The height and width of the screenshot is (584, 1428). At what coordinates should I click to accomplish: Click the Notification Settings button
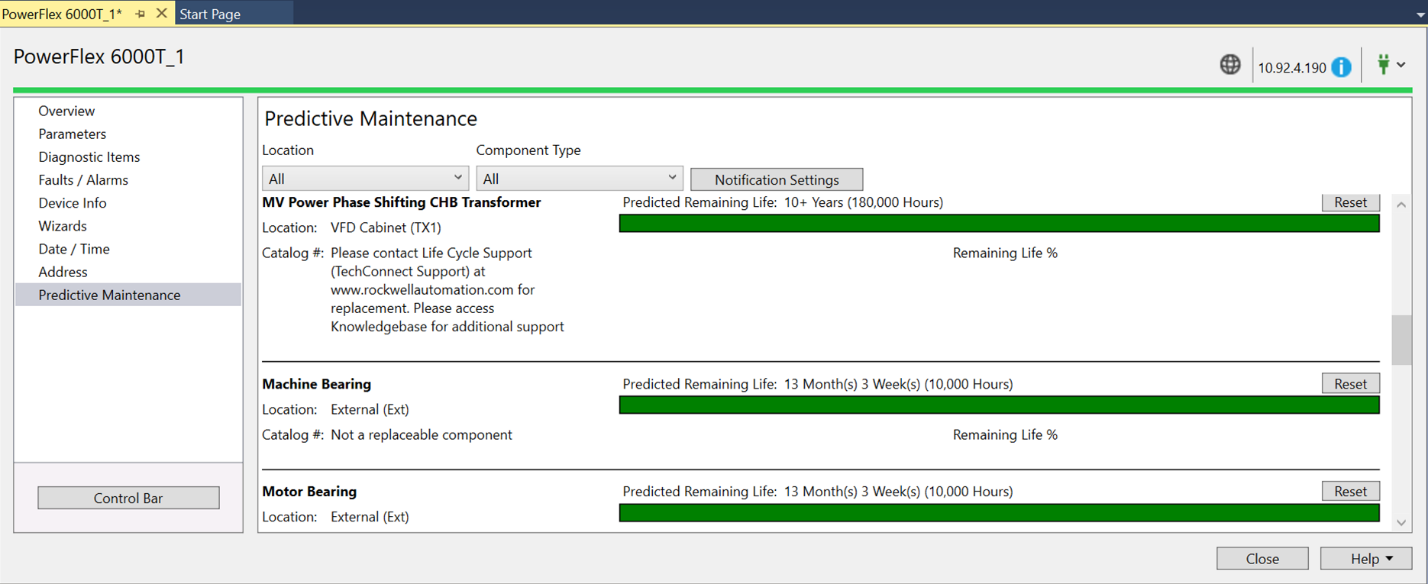click(776, 180)
